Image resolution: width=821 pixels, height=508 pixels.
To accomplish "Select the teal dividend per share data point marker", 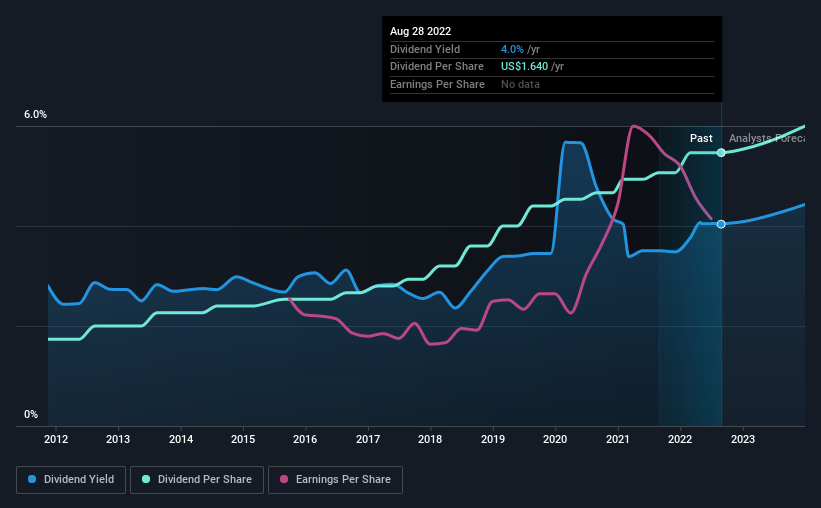I will point(721,153).
